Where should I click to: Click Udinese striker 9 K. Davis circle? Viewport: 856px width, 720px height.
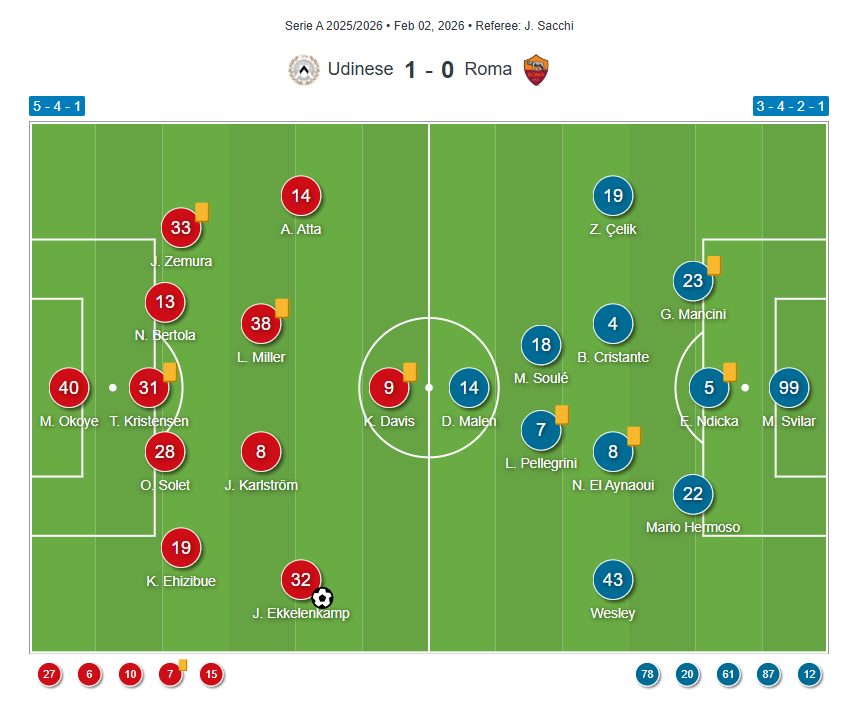tap(389, 388)
